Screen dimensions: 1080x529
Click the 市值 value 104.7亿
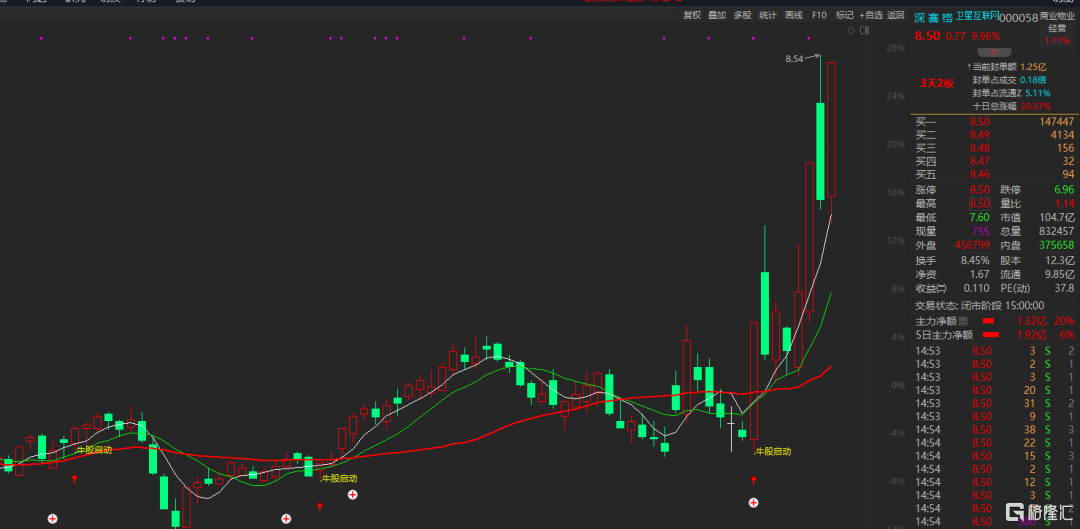tap(1059, 218)
